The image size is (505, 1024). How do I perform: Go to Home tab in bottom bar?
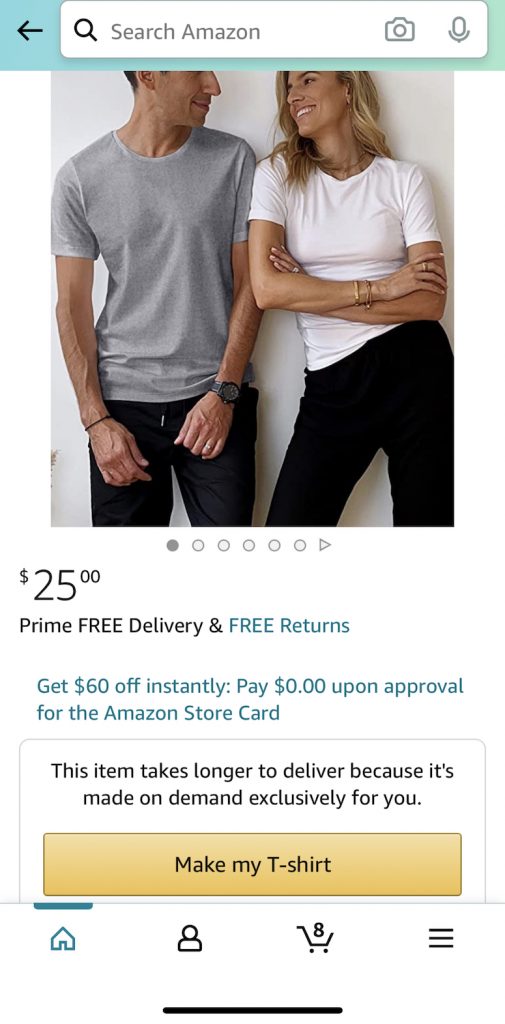[63, 939]
